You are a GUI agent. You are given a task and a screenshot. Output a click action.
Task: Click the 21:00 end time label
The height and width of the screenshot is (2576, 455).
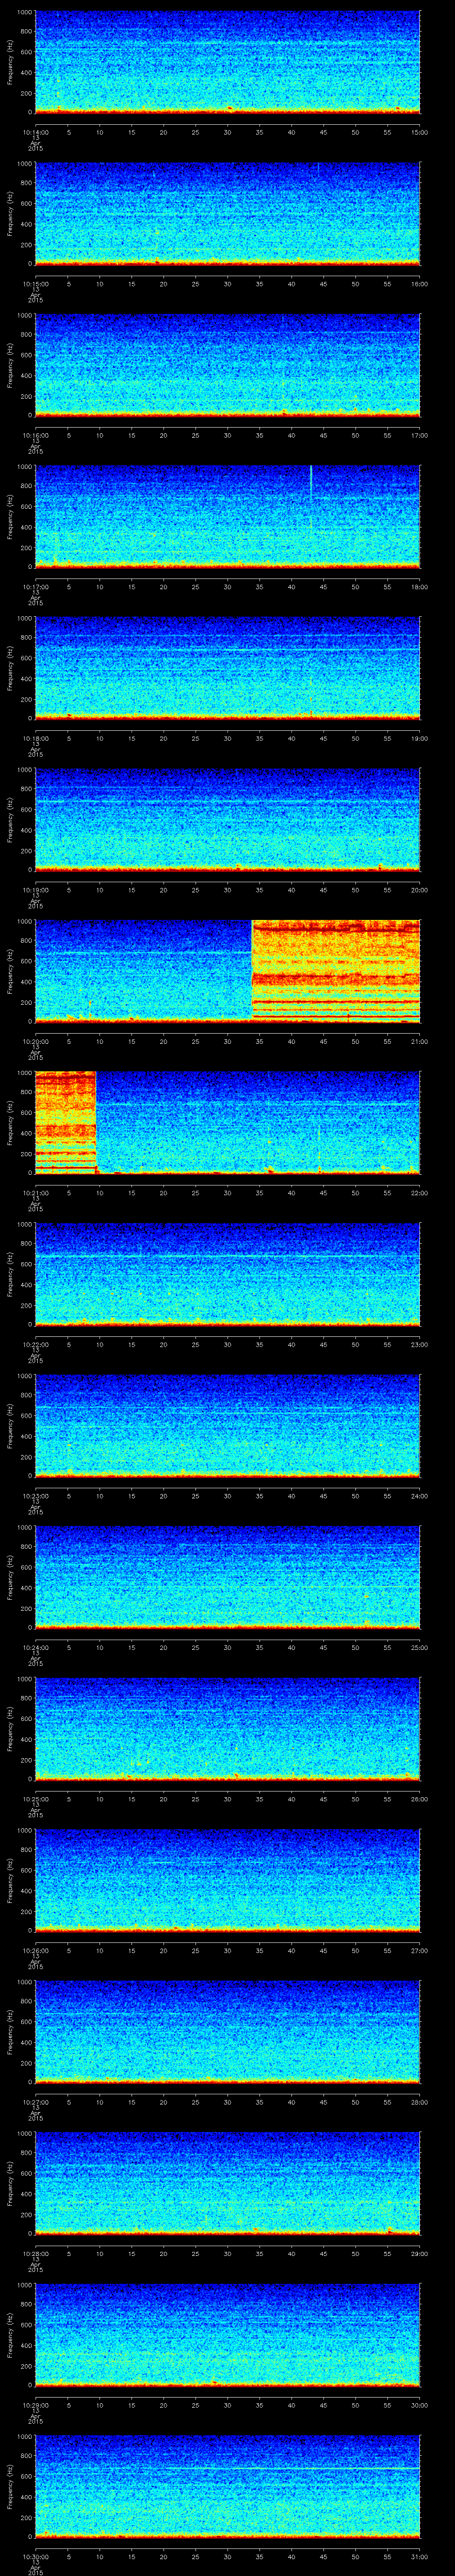(x=420, y=1041)
